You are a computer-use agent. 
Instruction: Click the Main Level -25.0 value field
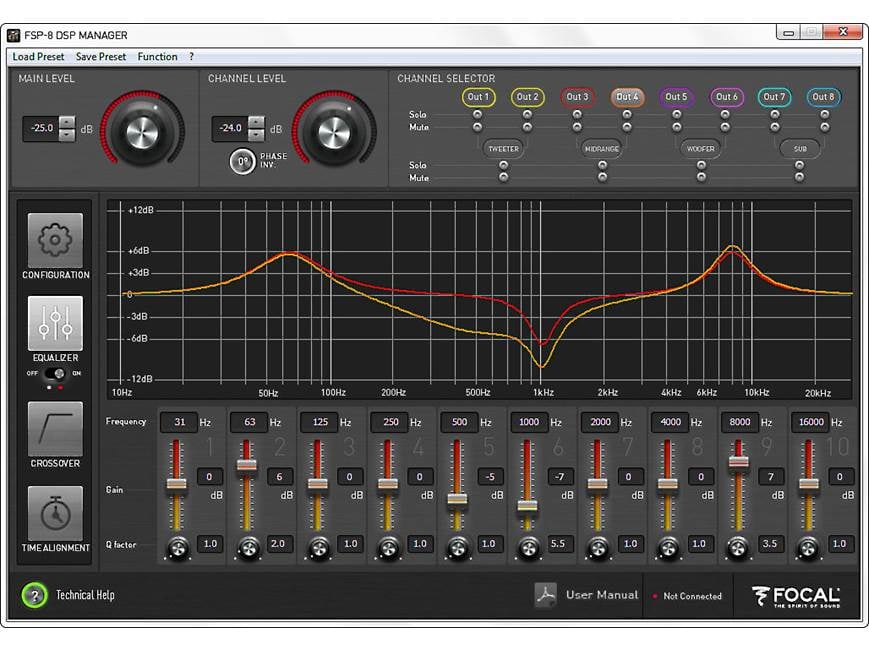click(x=41, y=128)
